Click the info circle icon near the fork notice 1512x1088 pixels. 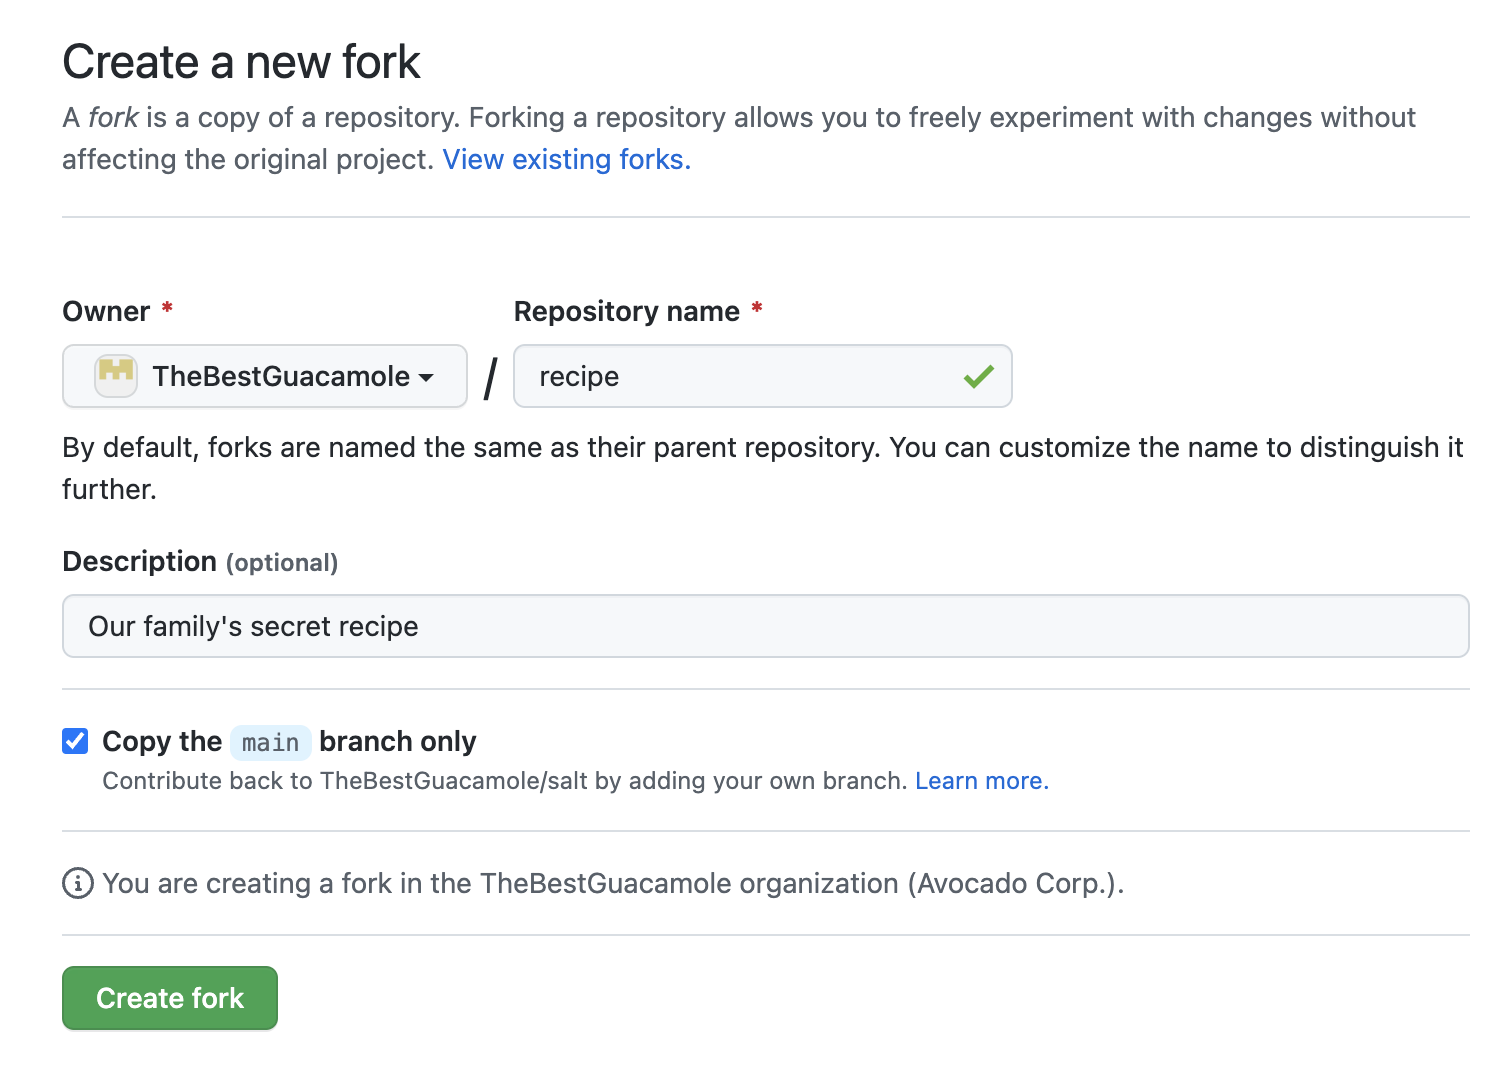[x=78, y=883]
